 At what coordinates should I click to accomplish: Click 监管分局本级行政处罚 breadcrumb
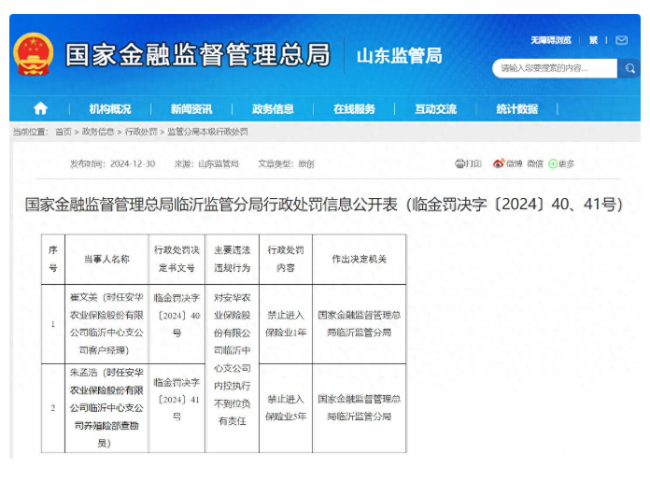click(x=208, y=132)
